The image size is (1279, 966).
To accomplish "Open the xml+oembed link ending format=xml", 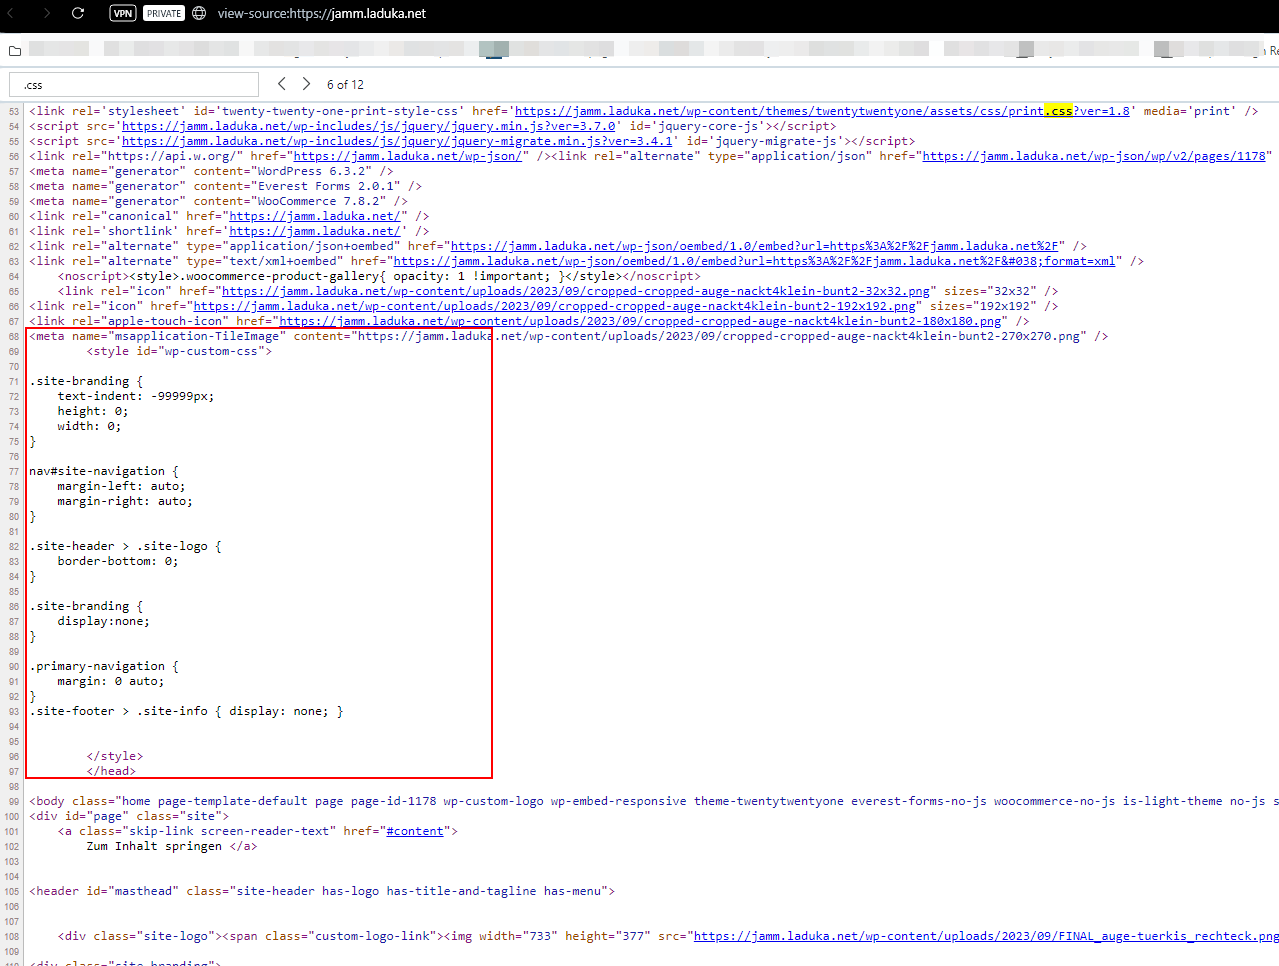I will tap(754, 261).
